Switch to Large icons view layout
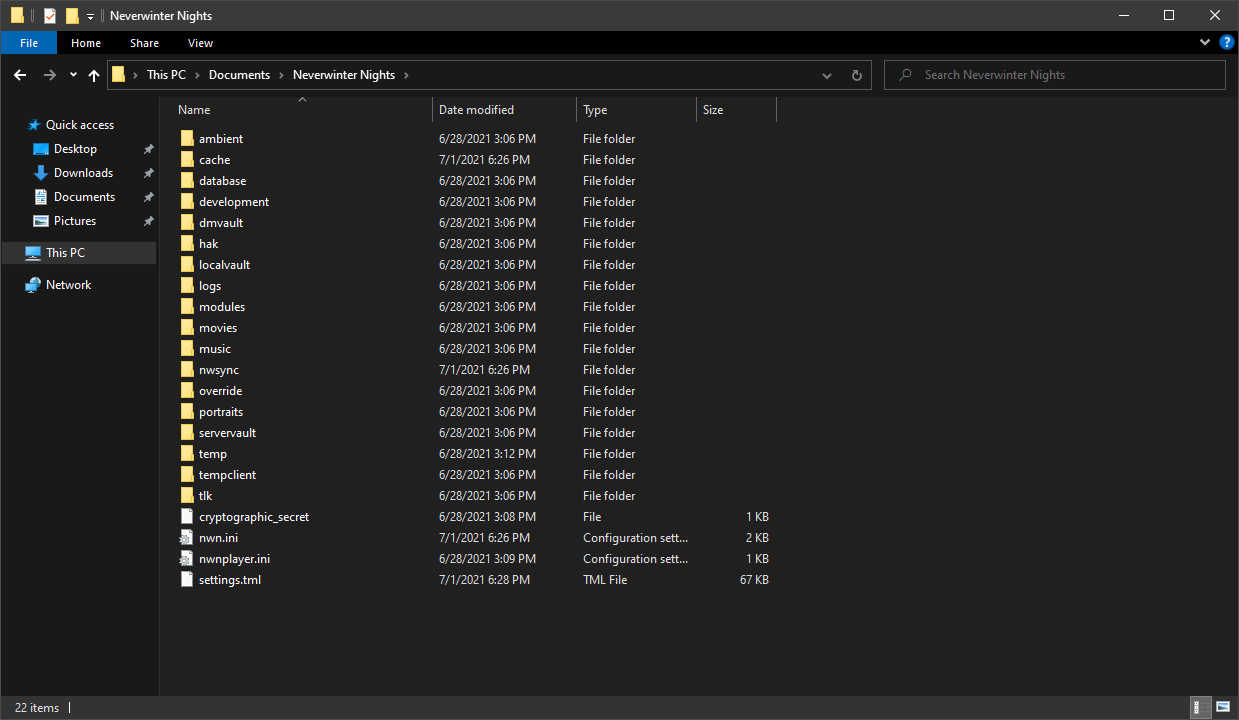Screen dimensions: 1239x720 (1223, 708)
